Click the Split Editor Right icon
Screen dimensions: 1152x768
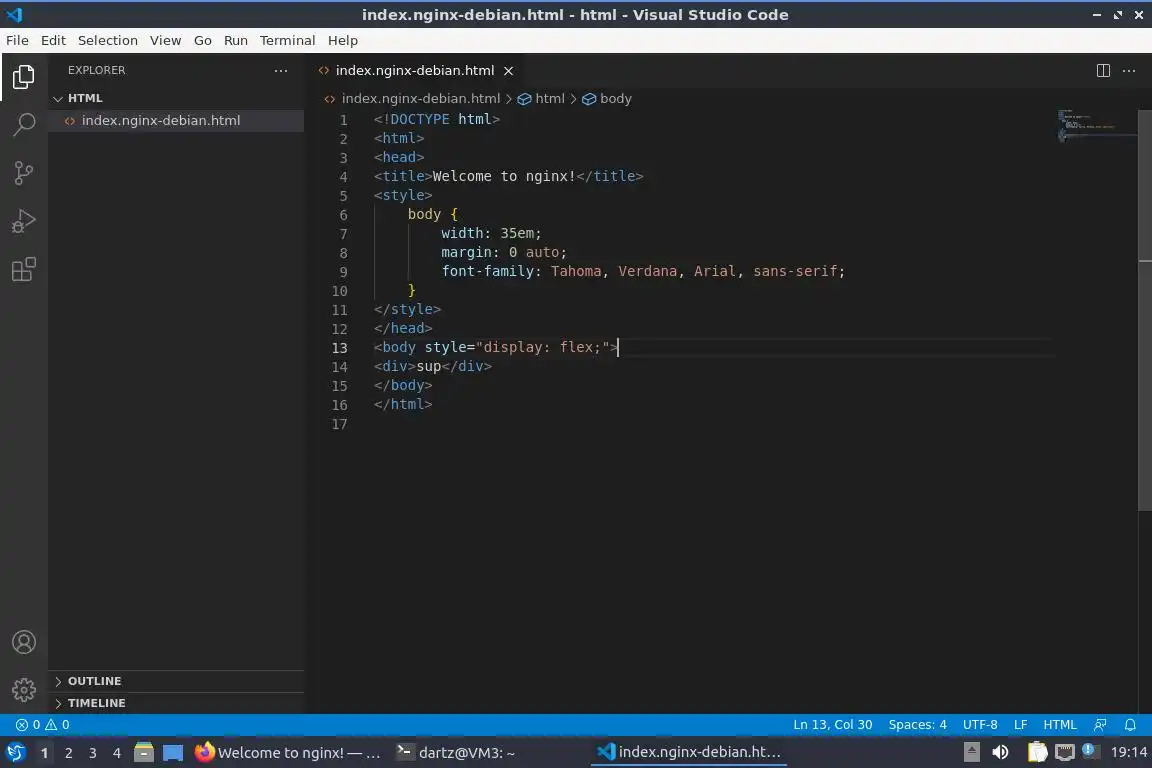(1103, 71)
